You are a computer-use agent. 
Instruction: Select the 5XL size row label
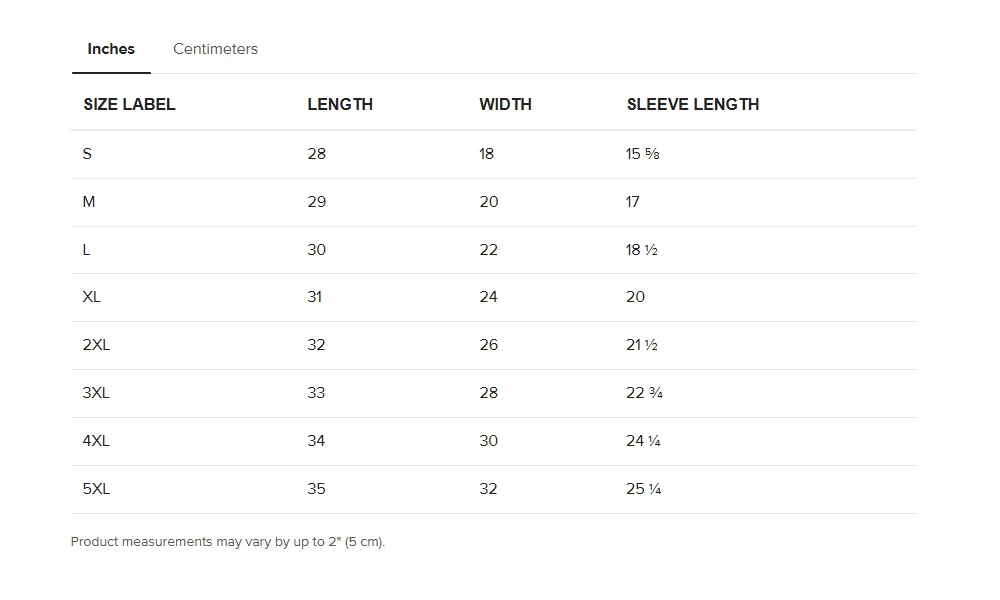click(96, 489)
